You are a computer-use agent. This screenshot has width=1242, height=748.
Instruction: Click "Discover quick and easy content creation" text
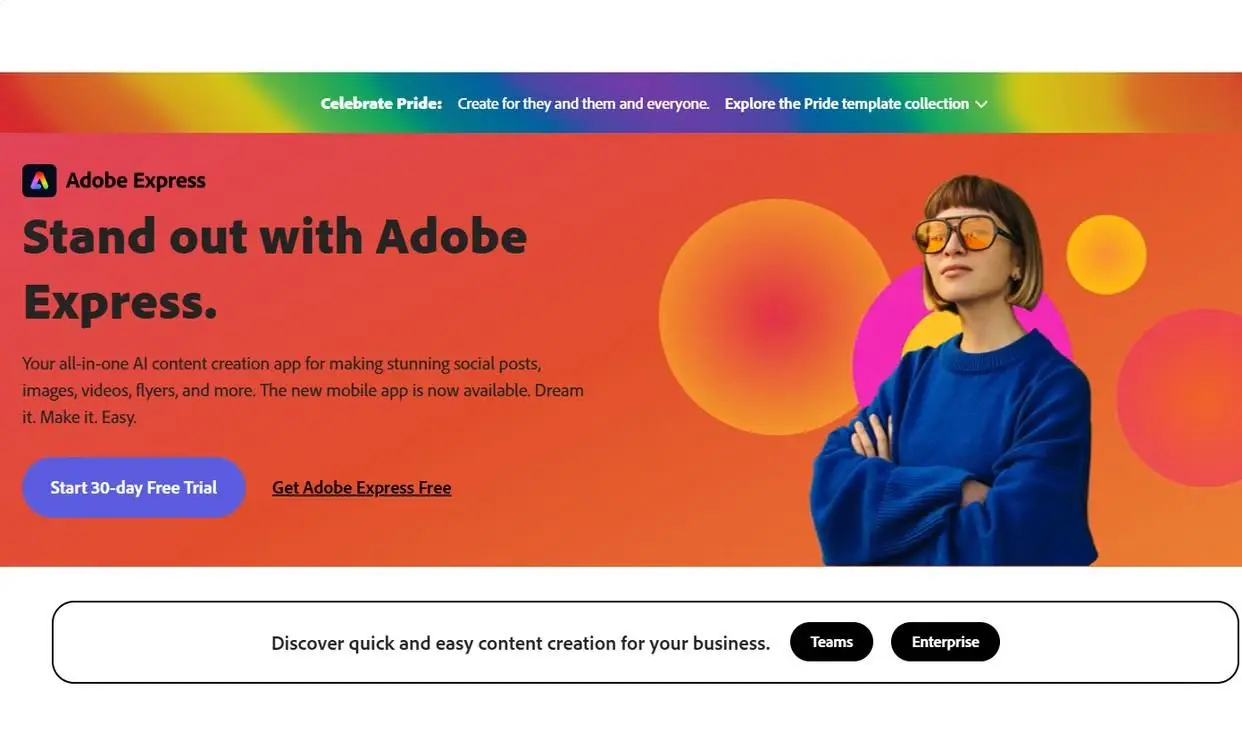[x=520, y=643]
